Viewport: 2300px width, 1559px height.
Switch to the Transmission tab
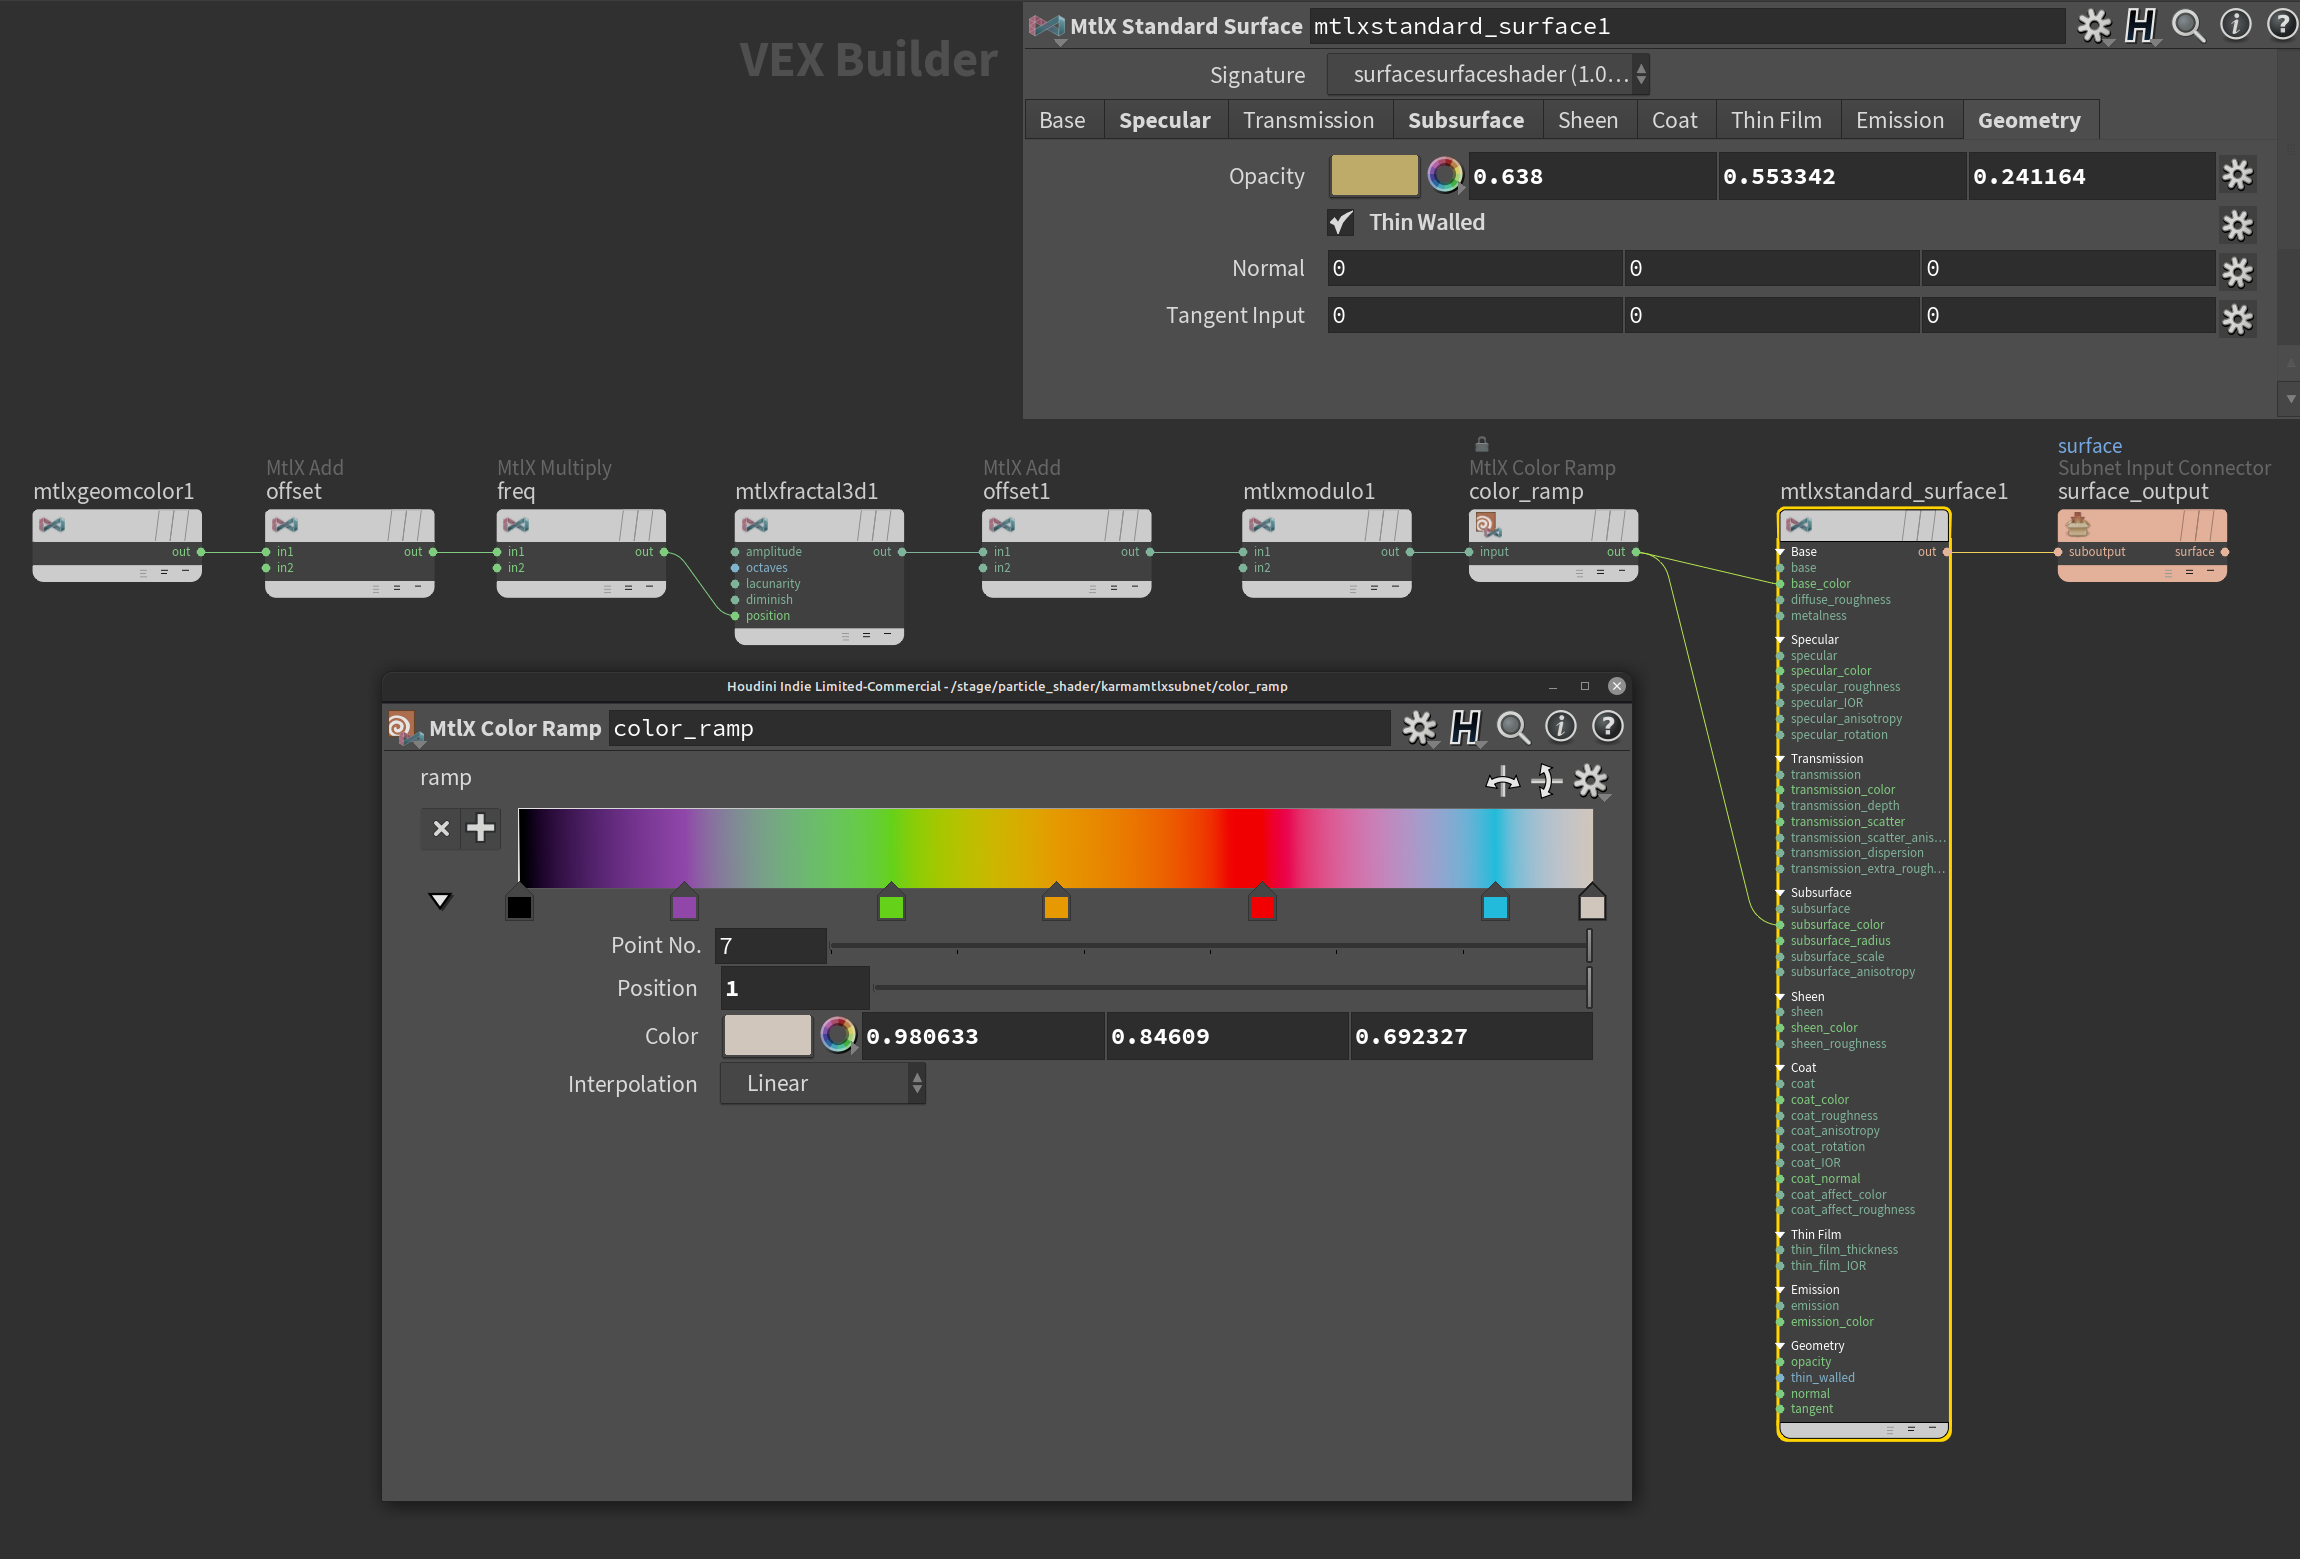tap(1308, 120)
